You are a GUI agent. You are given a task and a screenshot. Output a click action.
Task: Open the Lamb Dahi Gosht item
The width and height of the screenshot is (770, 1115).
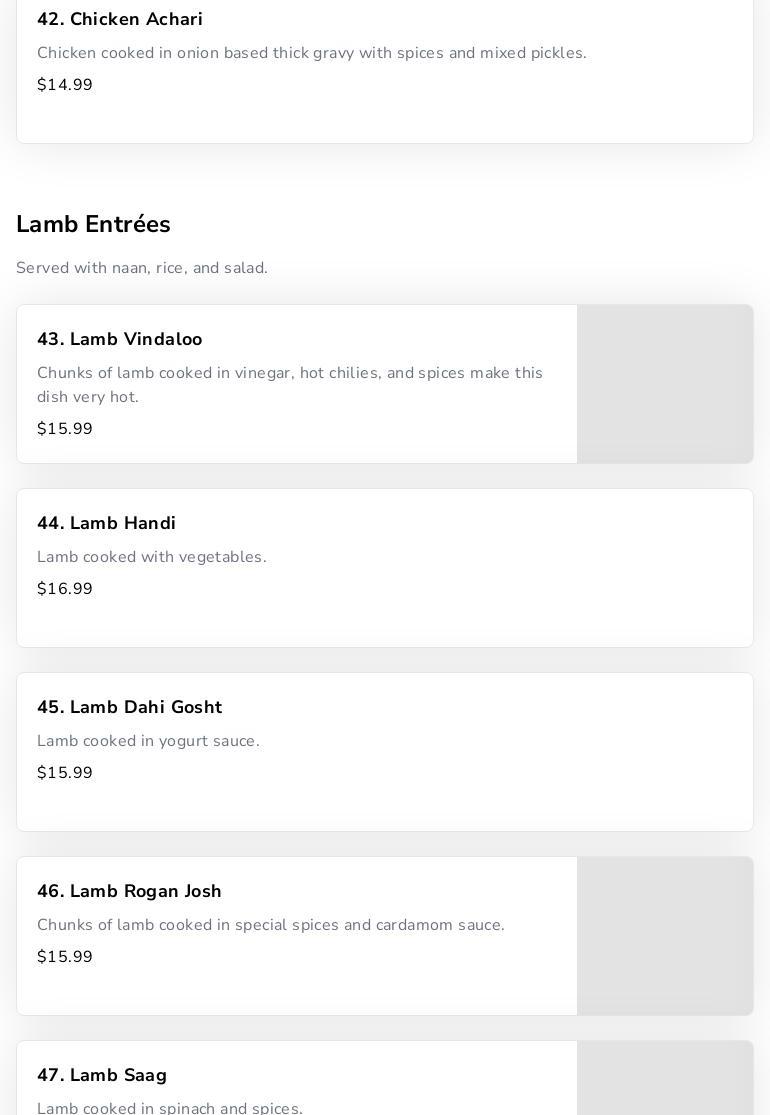click(x=129, y=708)
